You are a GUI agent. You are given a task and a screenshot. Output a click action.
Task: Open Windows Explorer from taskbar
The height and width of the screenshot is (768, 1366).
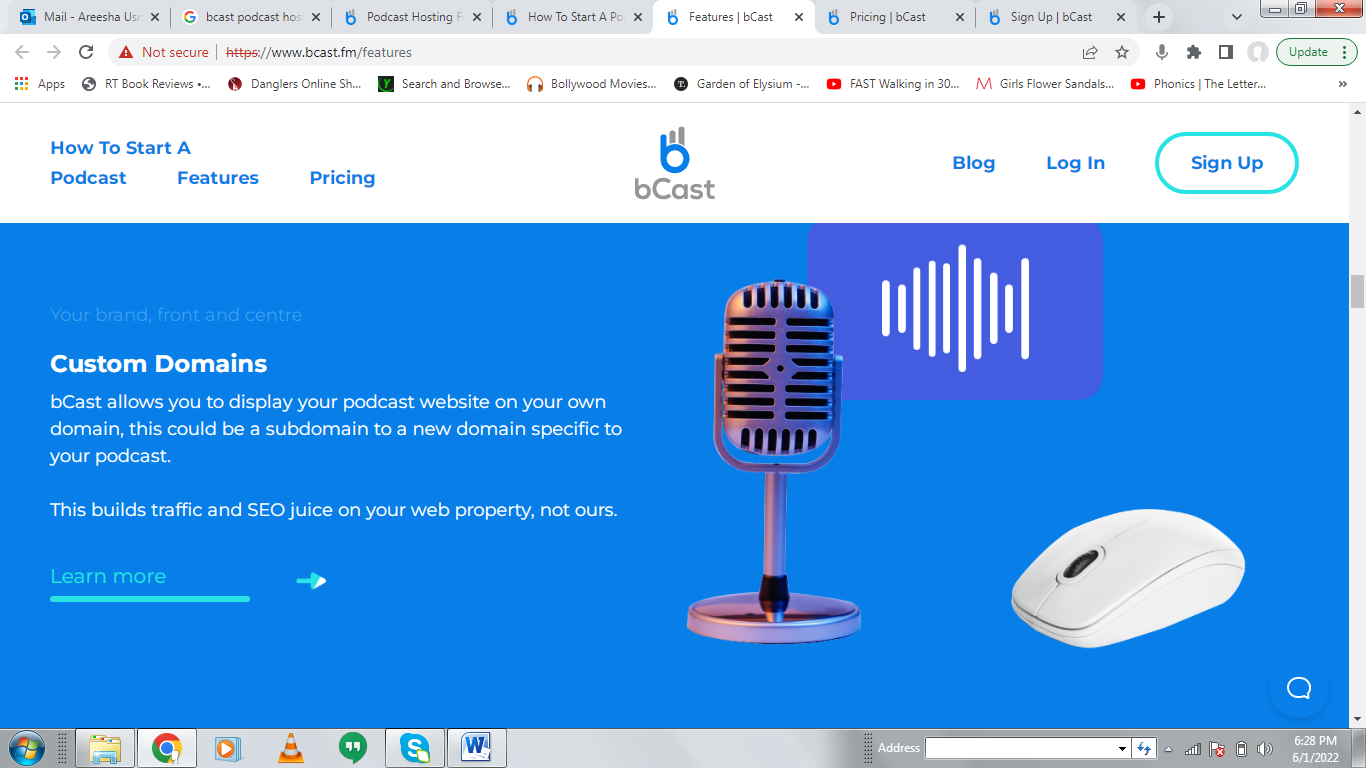105,748
